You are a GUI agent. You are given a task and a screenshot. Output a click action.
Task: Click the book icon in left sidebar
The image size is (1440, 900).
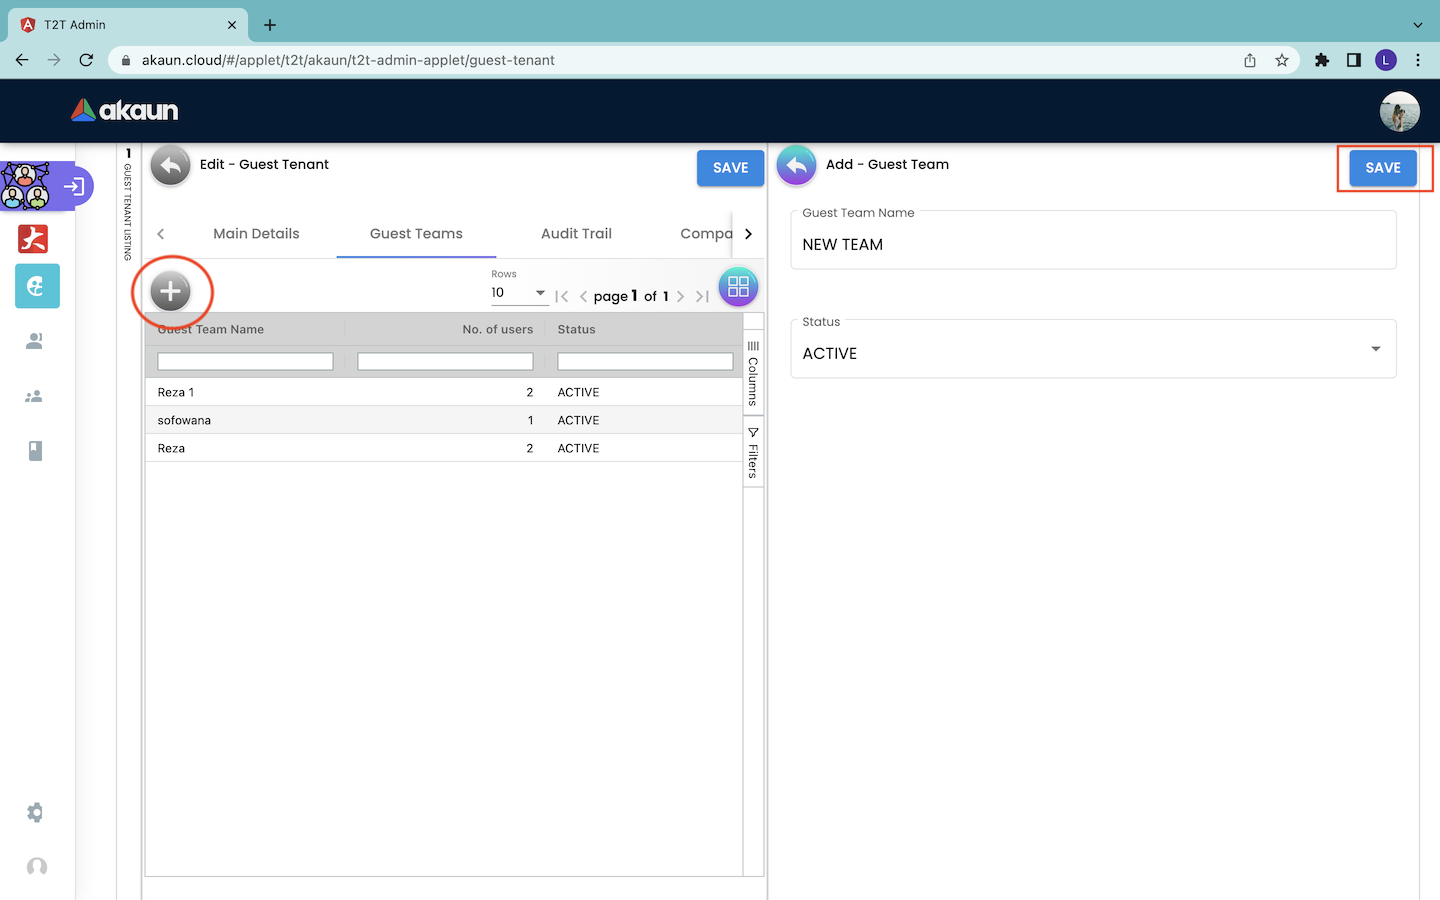pyautogui.click(x=35, y=451)
